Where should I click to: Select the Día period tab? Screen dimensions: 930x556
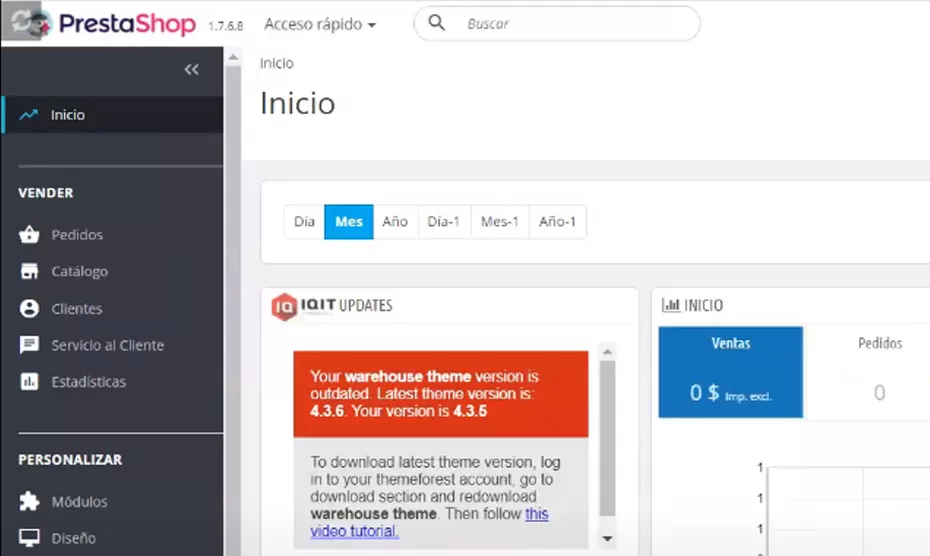tap(304, 222)
